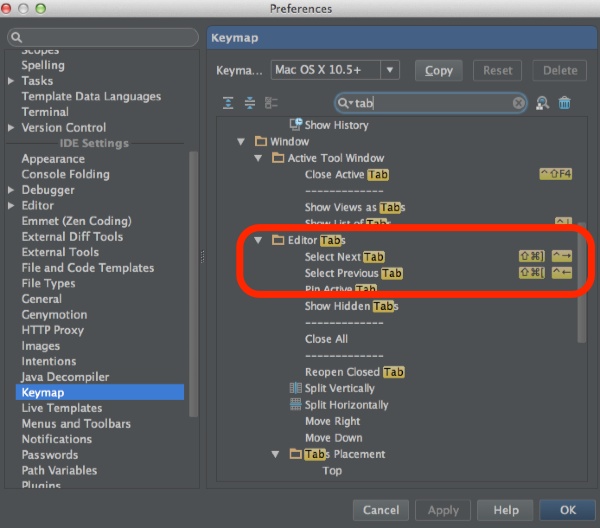Collapse the Editor Tabs folder
The height and width of the screenshot is (528, 600).
[260, 240]
